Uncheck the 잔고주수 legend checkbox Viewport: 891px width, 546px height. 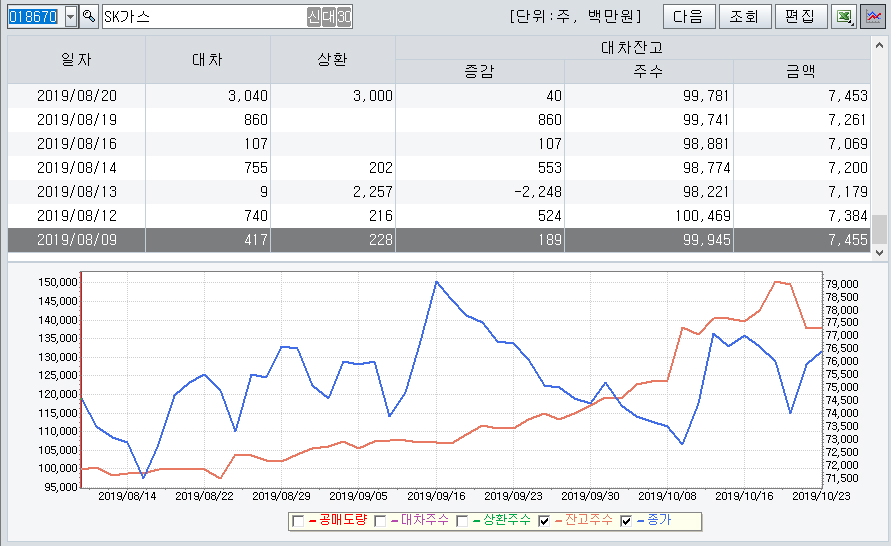(544, 521)
